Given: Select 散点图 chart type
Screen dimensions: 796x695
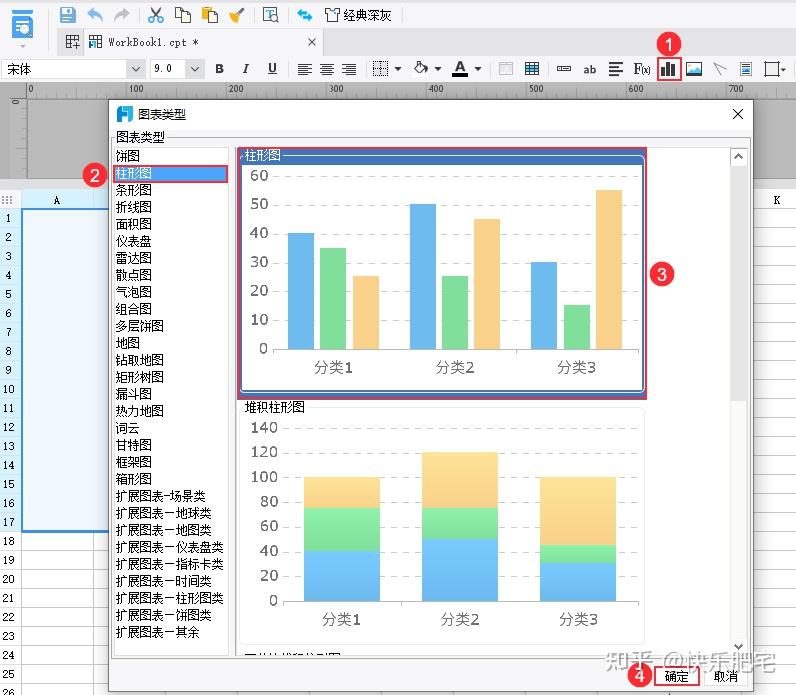Looking at the screenshot, I should click(x=171, y=275).
